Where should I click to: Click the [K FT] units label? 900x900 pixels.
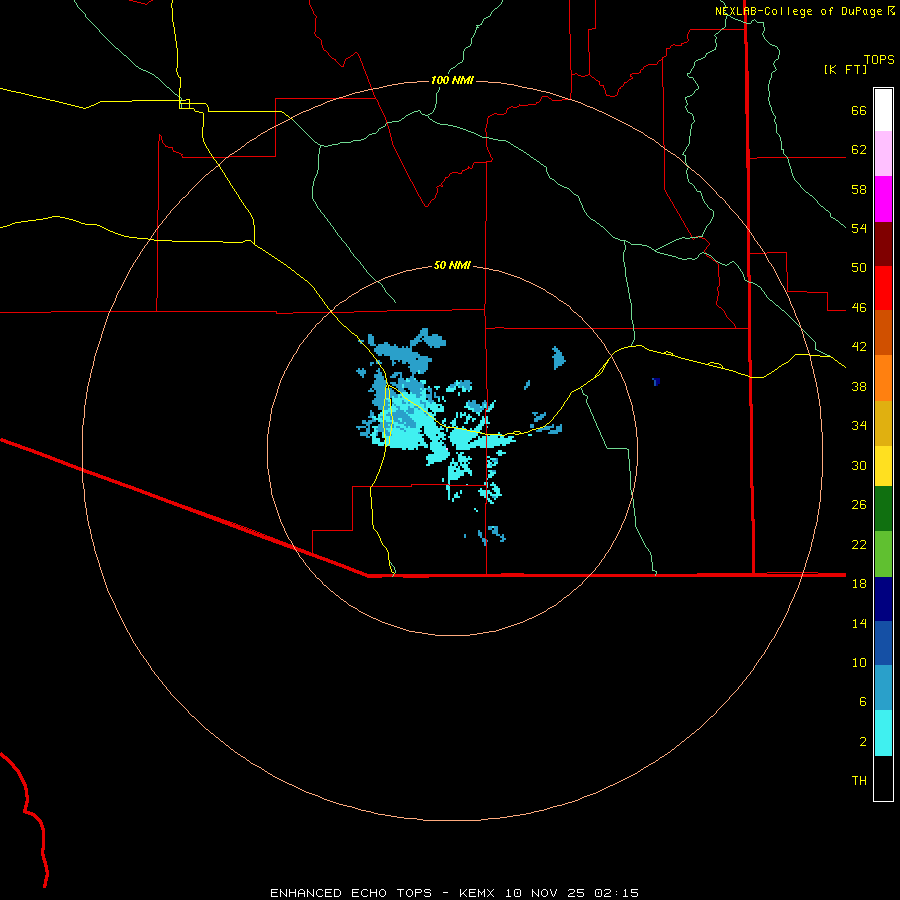[845, 69]
